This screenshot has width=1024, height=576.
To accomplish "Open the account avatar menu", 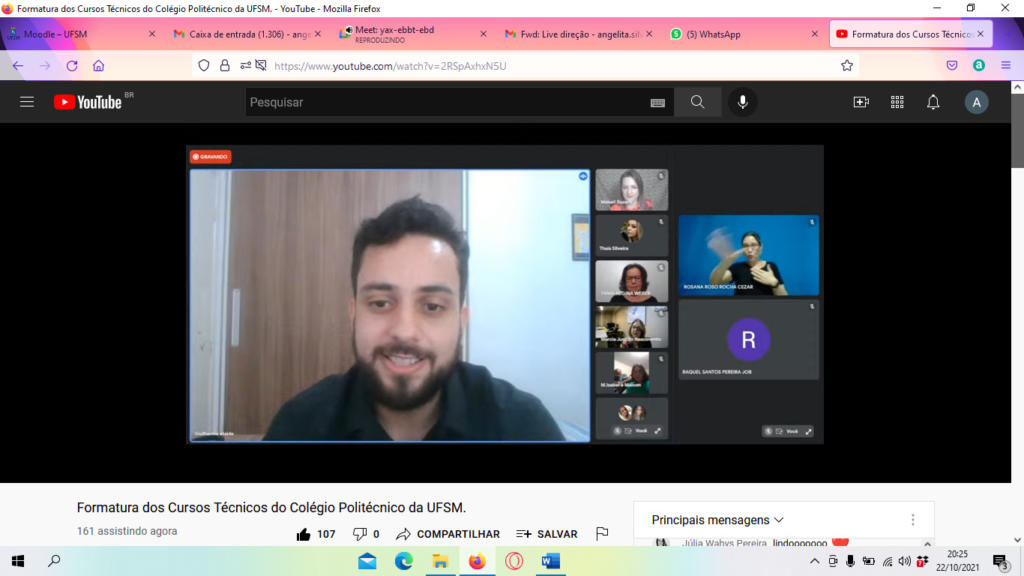I will [976, 102].
